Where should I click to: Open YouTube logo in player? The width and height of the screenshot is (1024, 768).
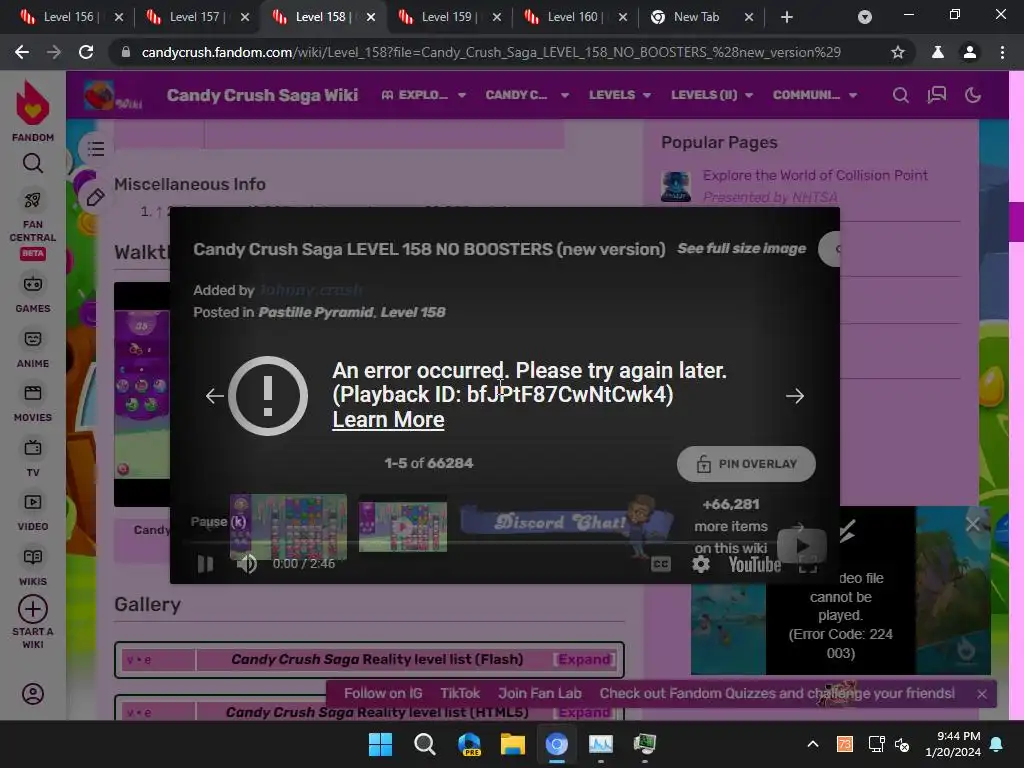(x=755, y=564)
